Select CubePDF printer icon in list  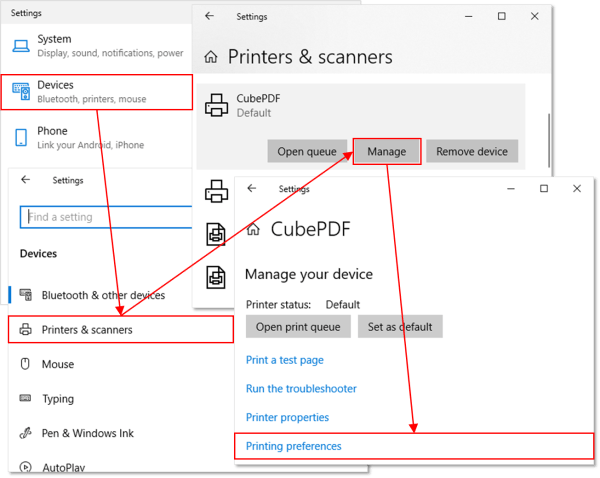click(217, 105)
